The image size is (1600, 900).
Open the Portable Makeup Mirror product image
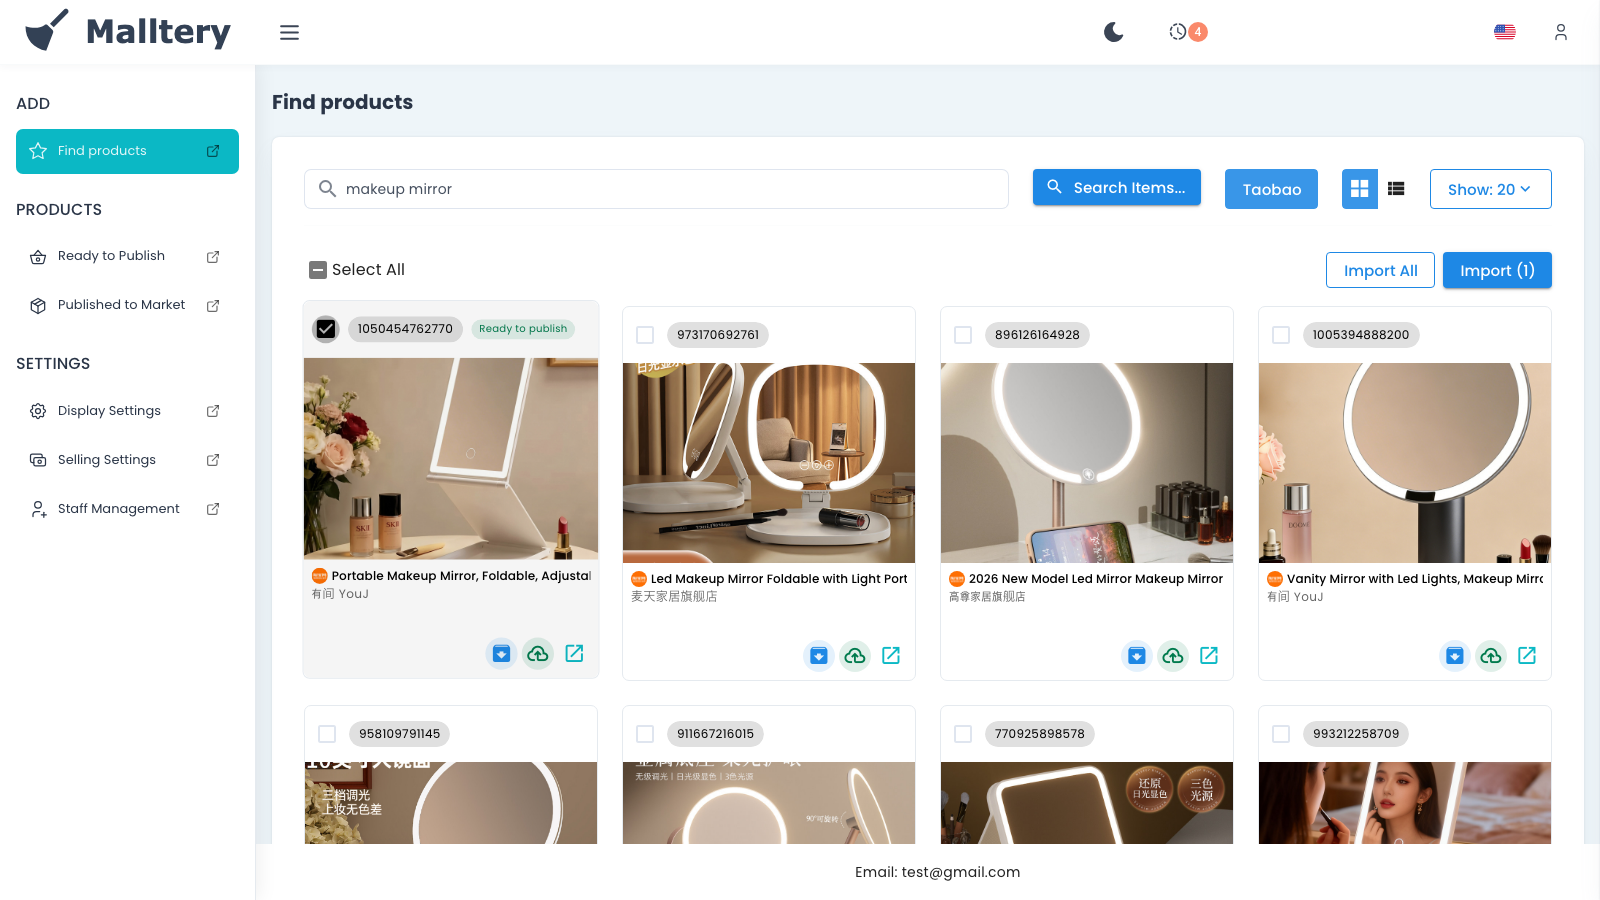(451, 459)
